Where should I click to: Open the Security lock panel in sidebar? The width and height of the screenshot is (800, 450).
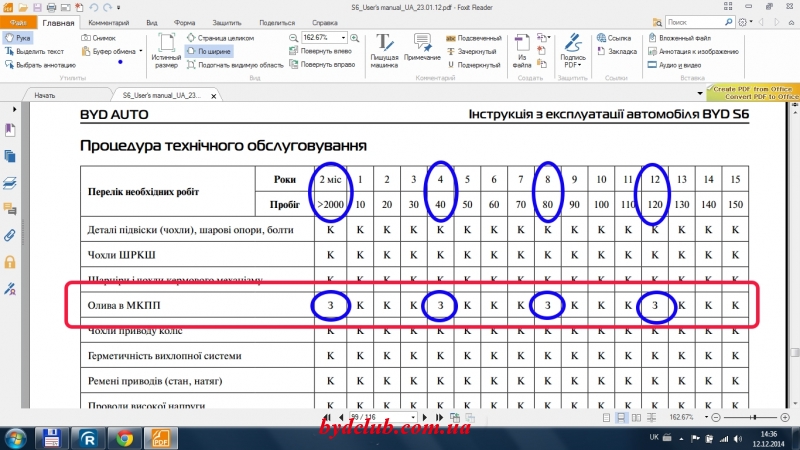pyautogui.click(x=10, y=262)
